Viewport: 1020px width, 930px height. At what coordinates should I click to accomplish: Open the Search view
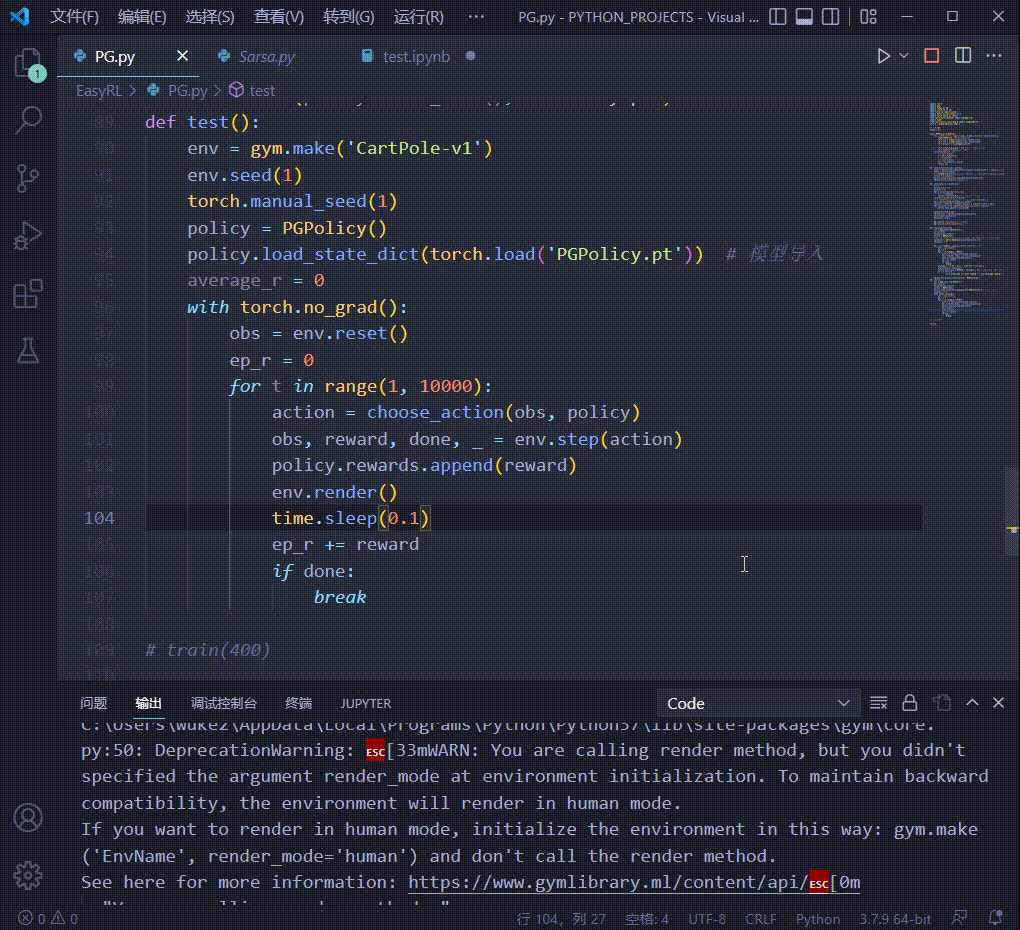[28, 120]
